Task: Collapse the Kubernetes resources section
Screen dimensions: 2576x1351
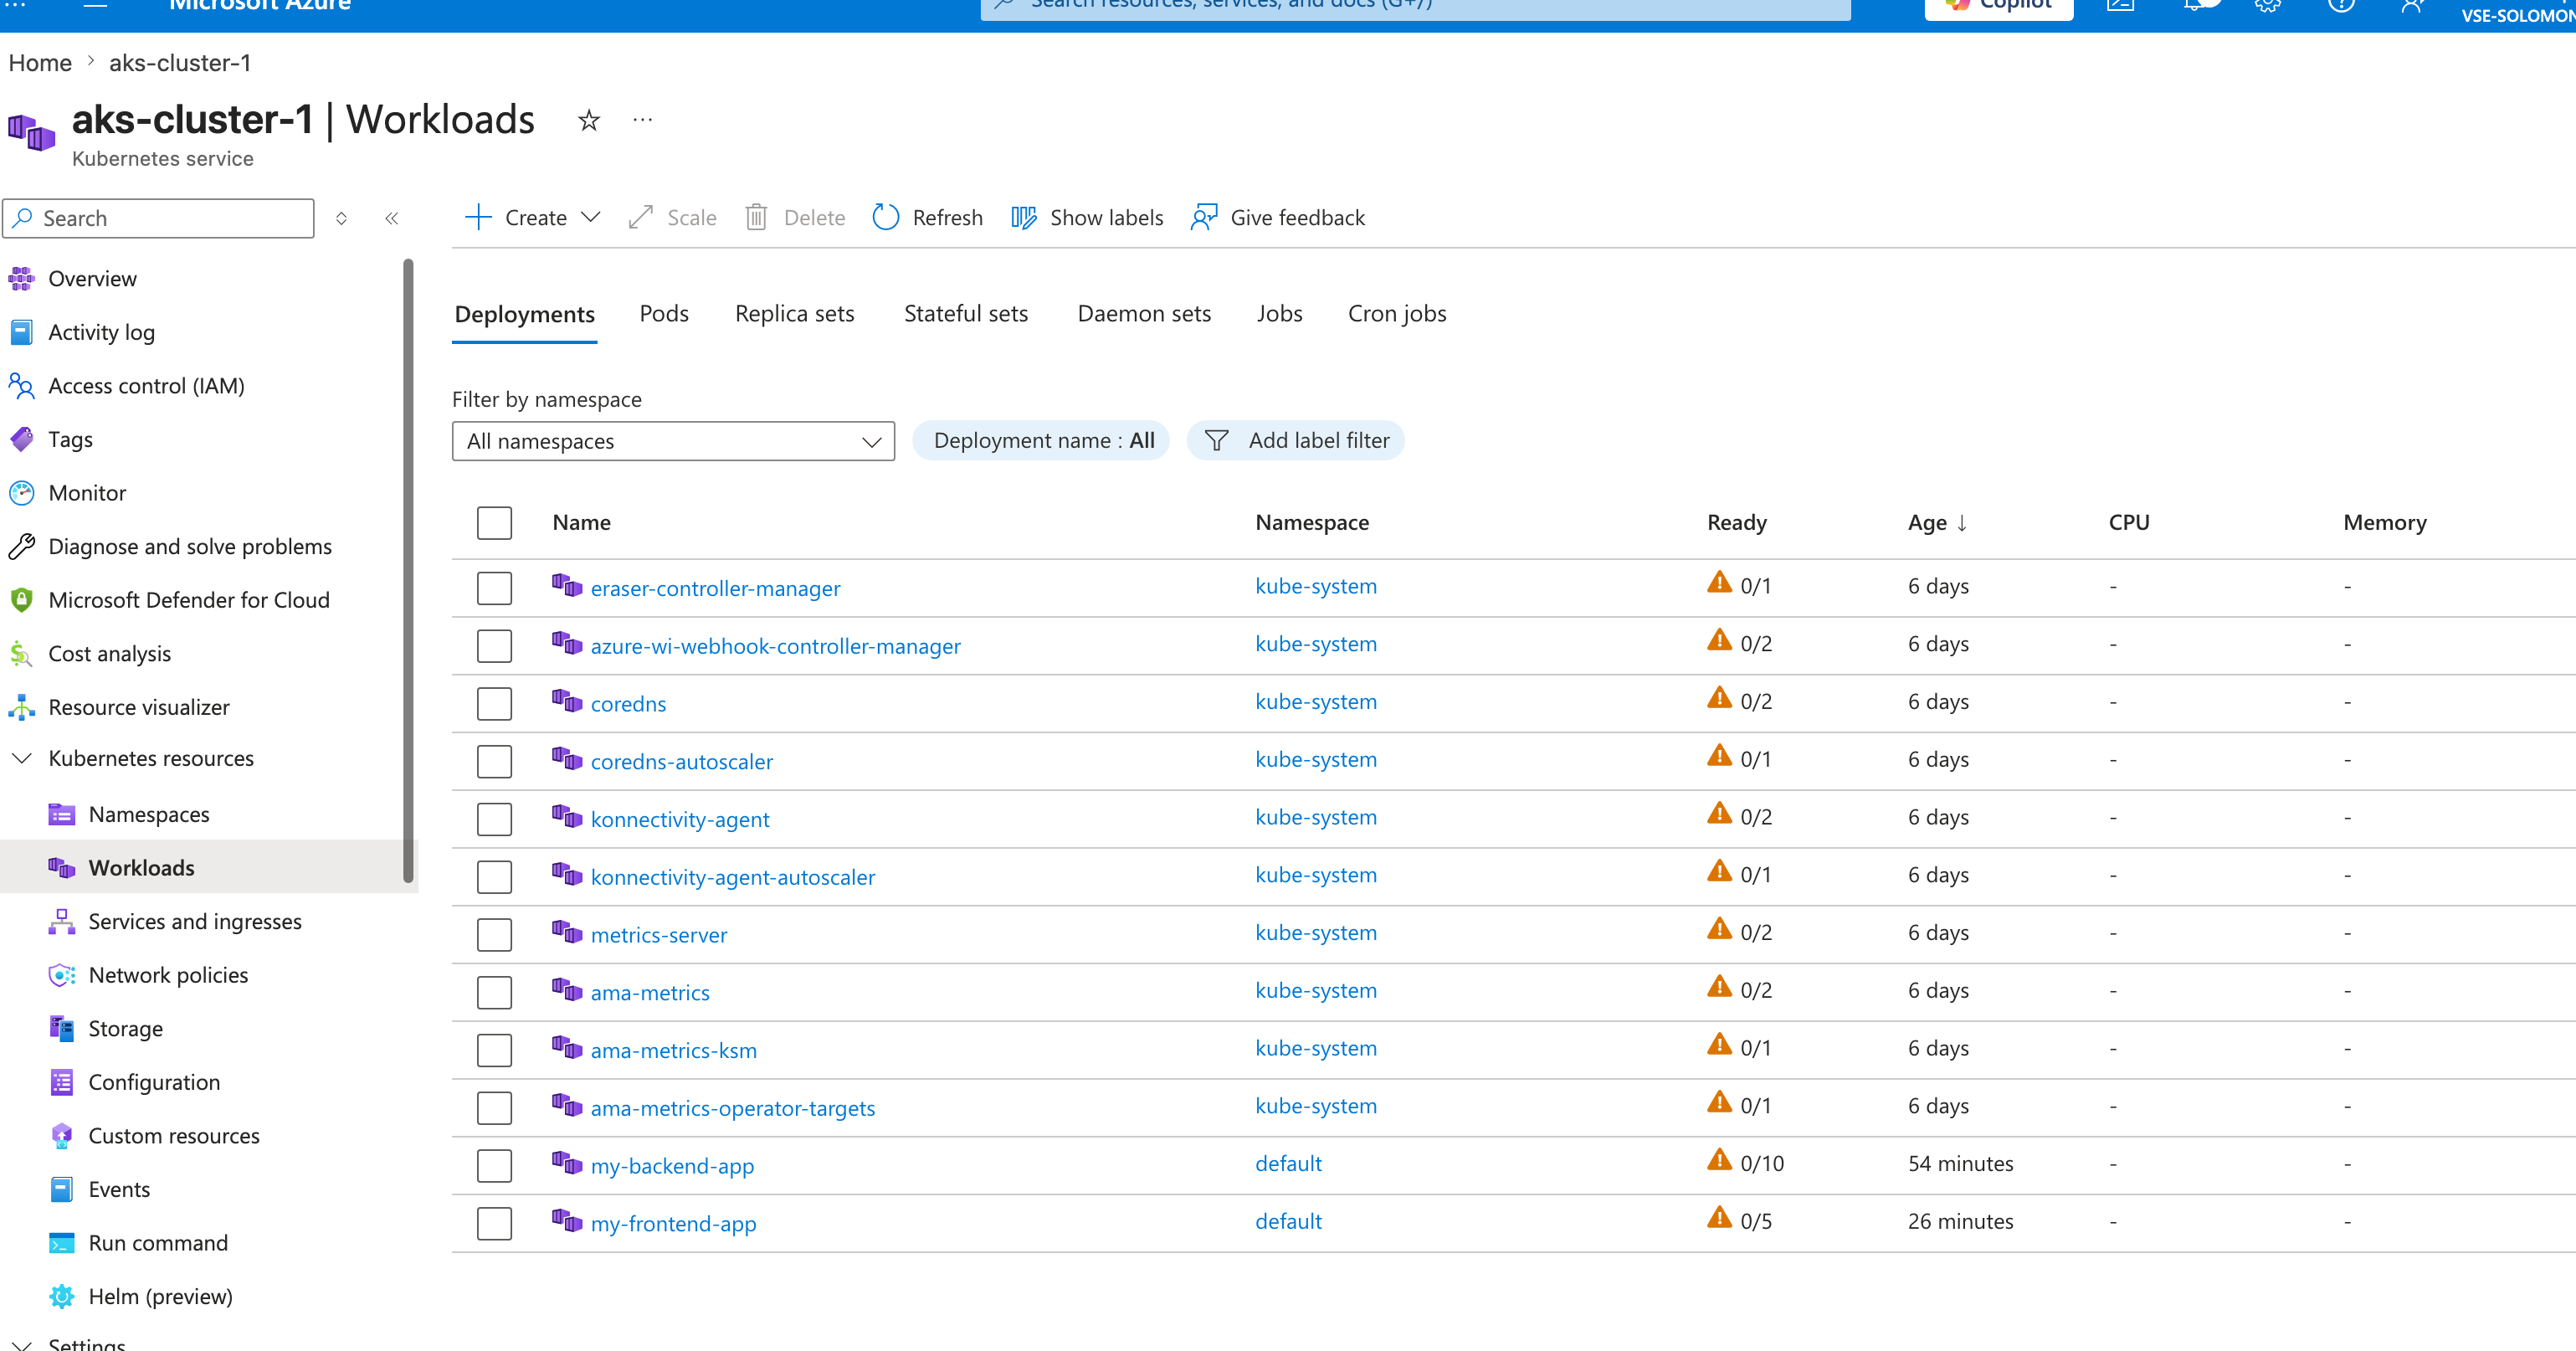Action: click(x=21, y=759)
